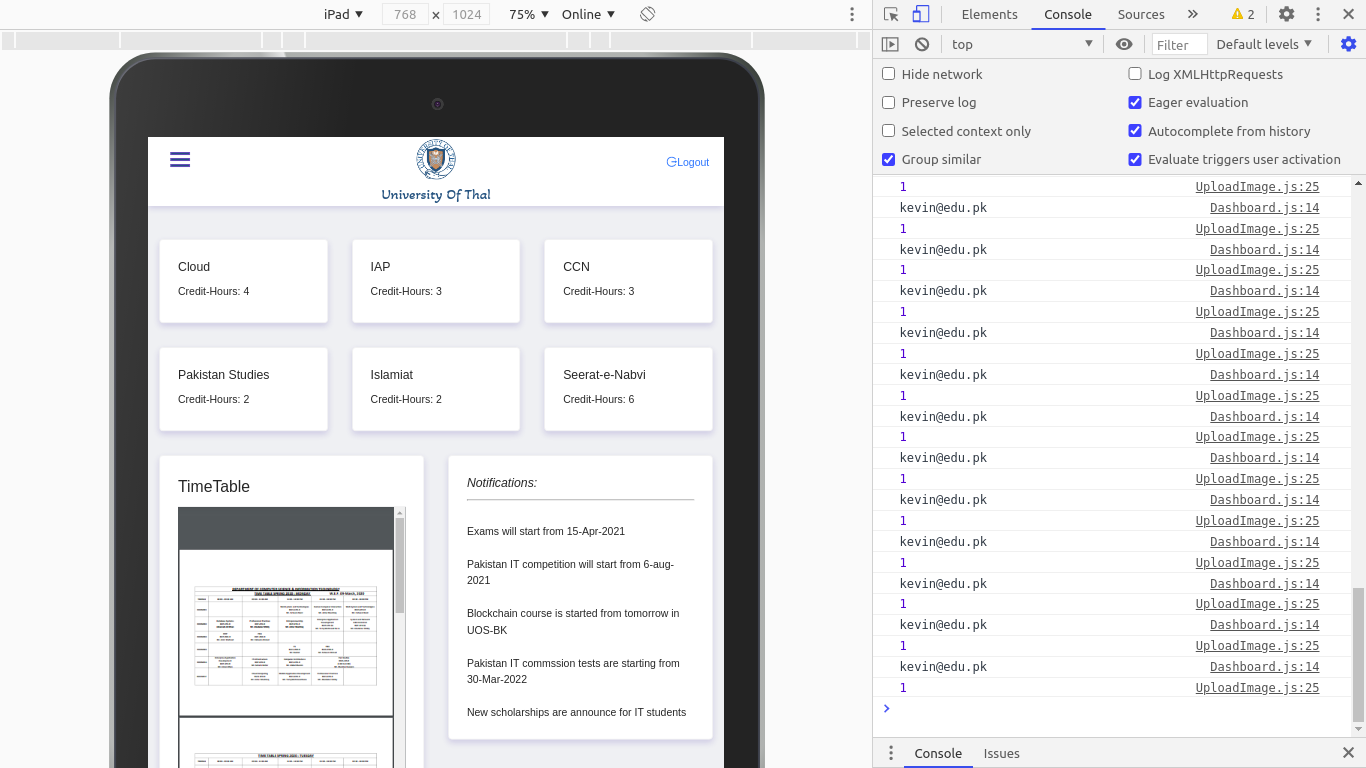Viewport: 1366px width, 768px height.
Task: Clear the console with the clear icon
Action: [922, 44]
